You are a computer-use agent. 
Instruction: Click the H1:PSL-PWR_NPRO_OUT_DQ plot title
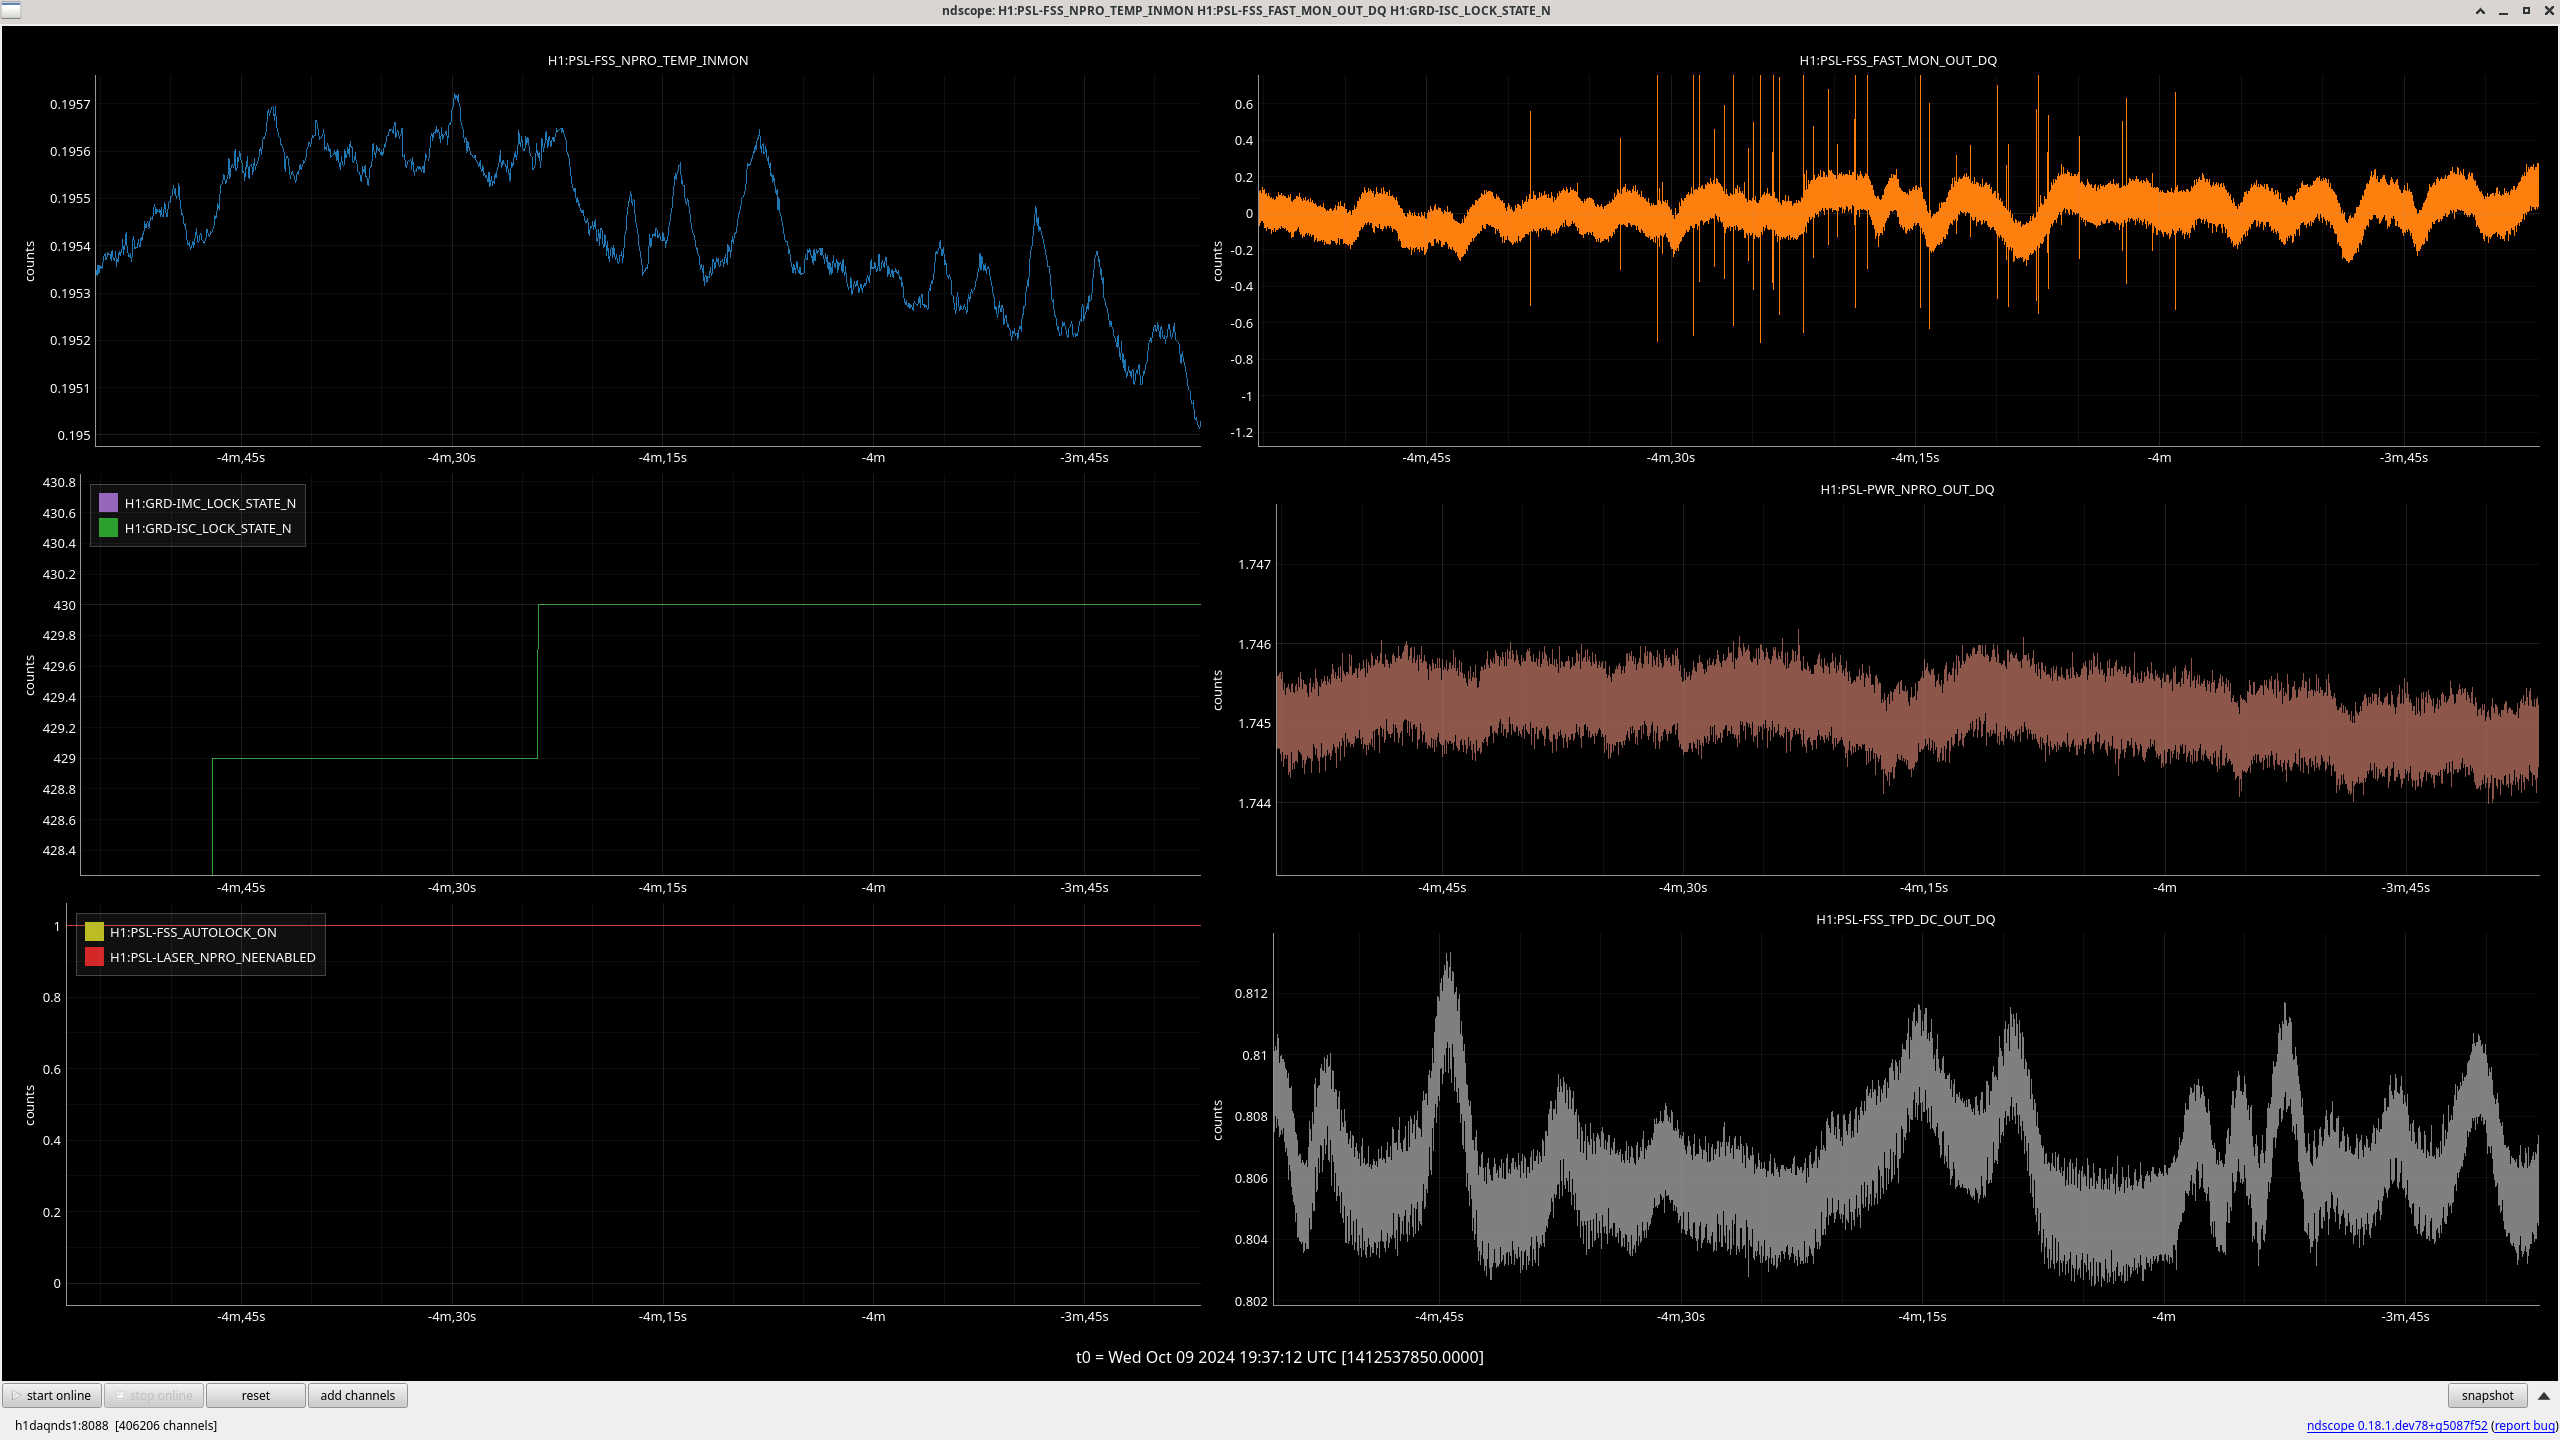point(1907,489)
